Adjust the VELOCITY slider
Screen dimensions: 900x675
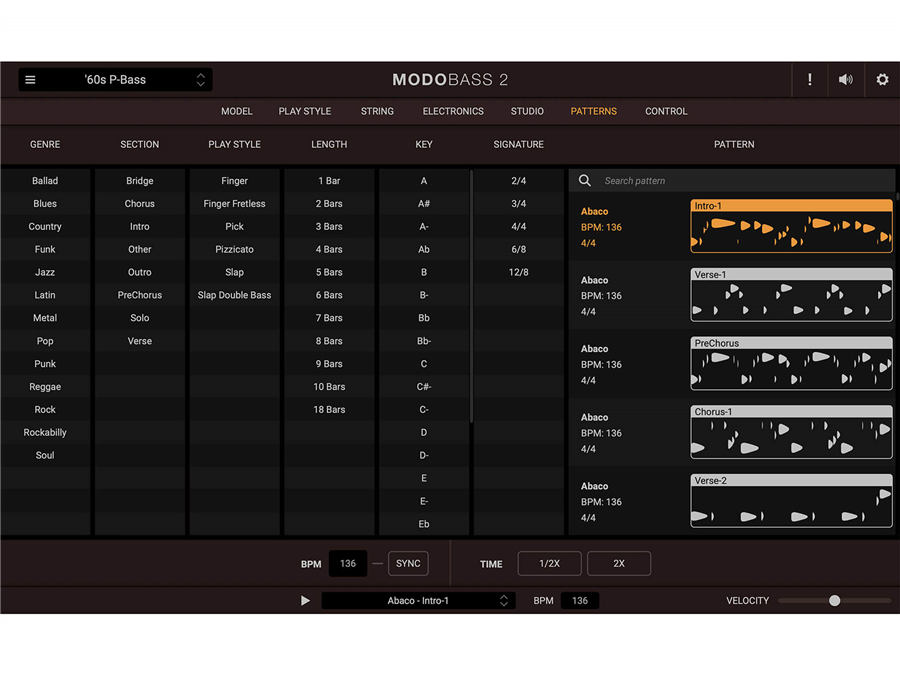tap(834, 601)
